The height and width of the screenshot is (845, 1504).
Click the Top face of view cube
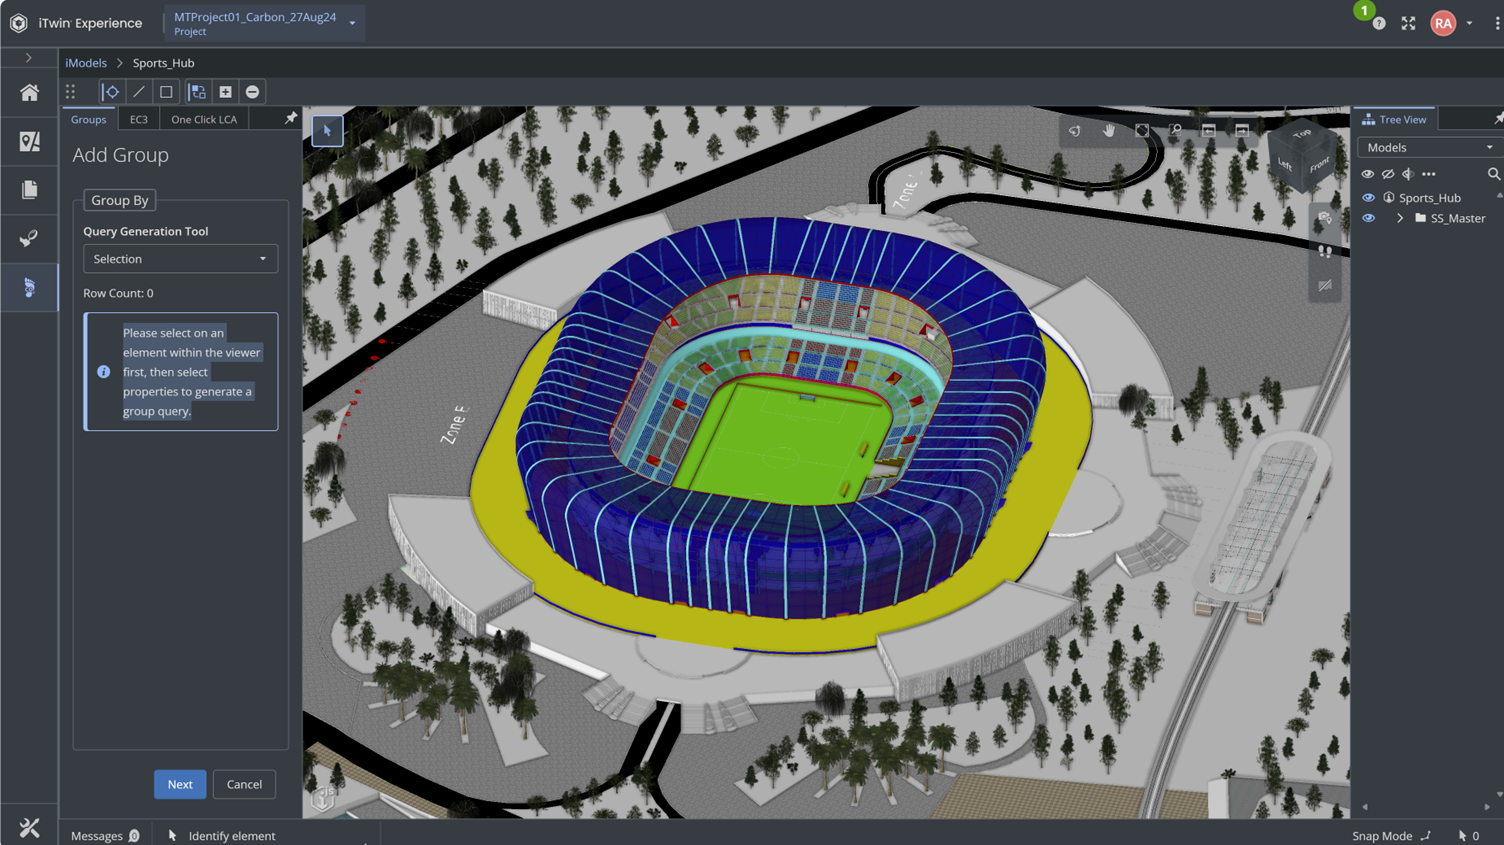1301,134
